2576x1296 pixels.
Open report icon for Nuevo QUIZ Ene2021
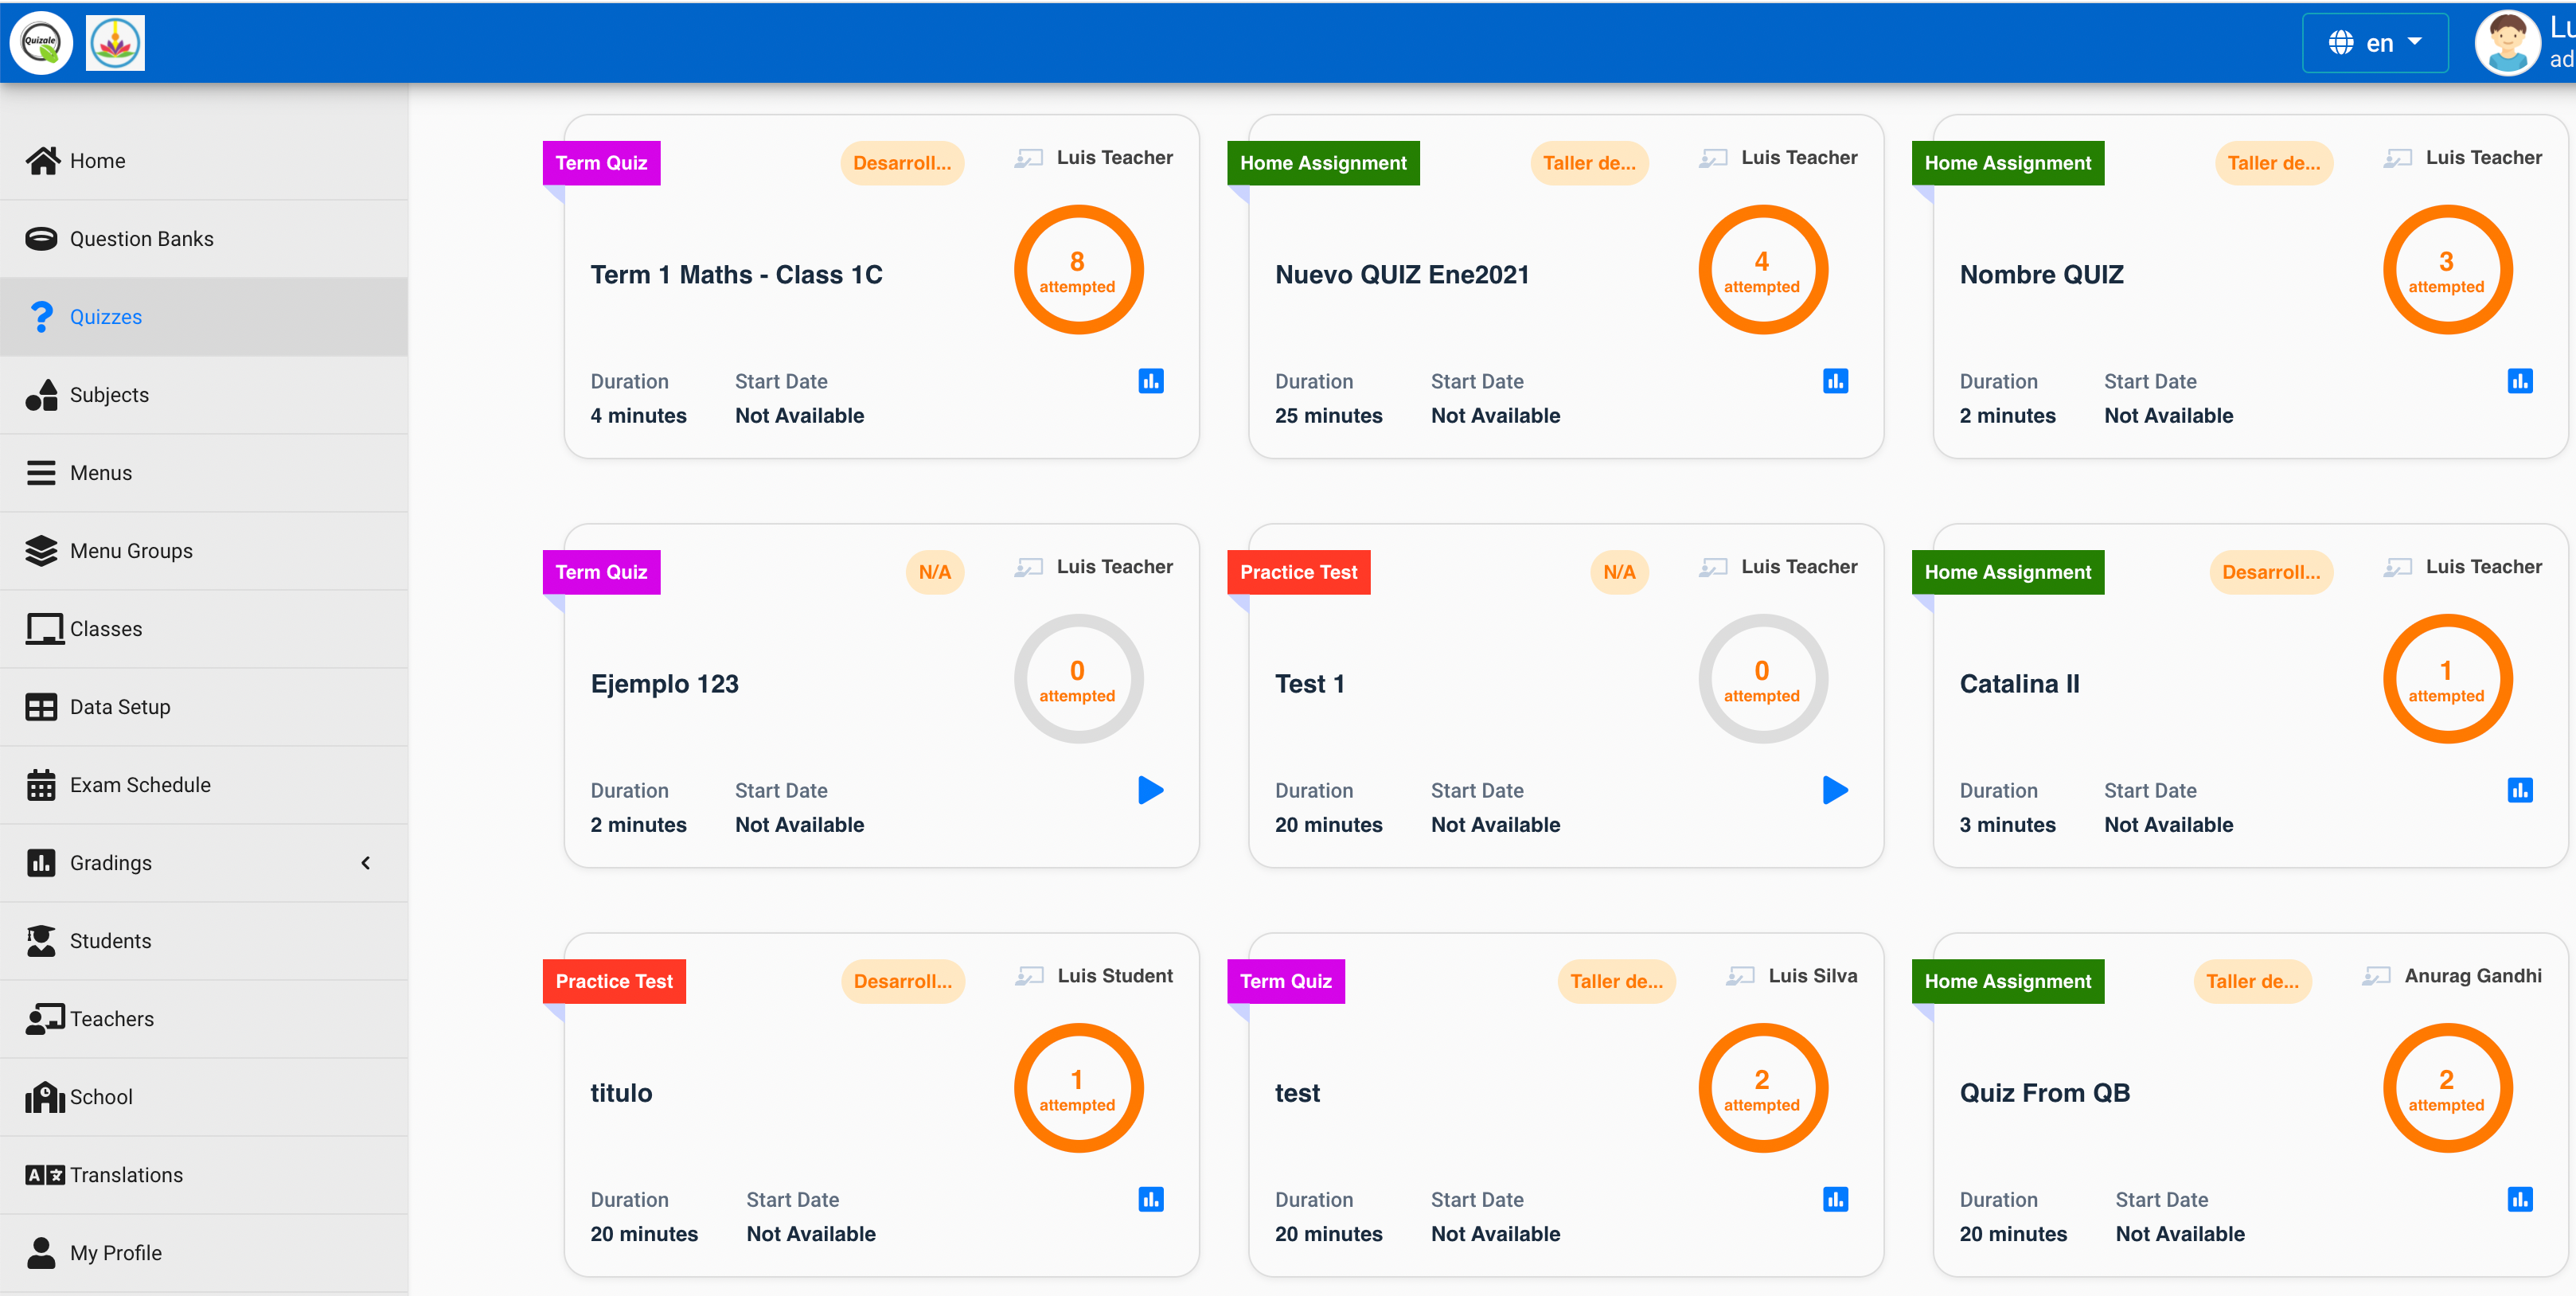click(1835, 381)
